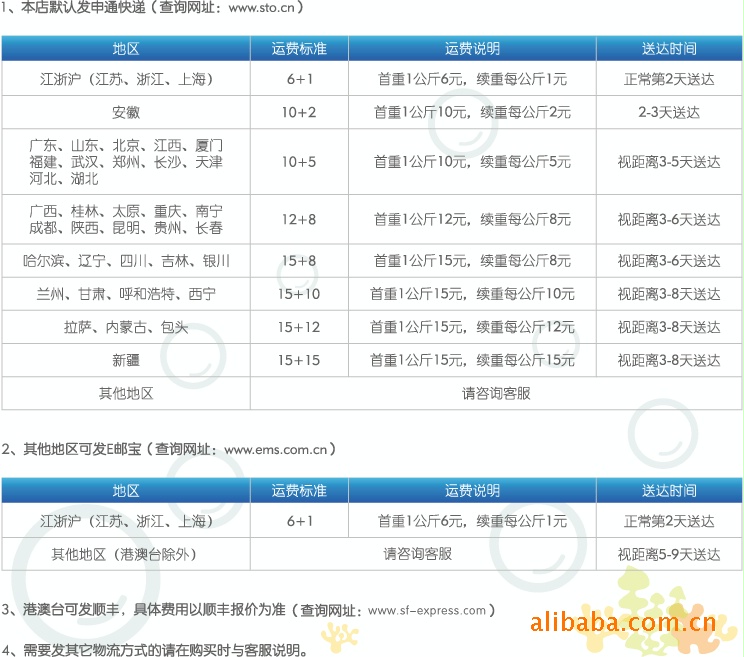This screenshot has width=744, height=657.
Task: Click '首重1公斤15元，续重每公斤15元'
Action: [472, 361]
